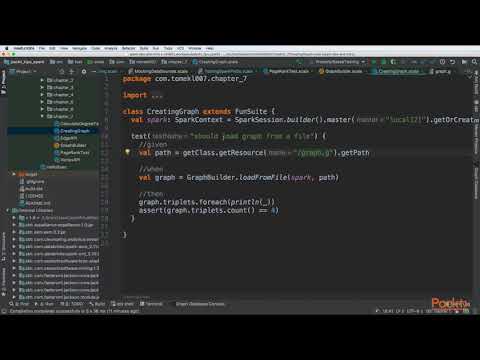Image resolution: width=480 pixels, height=360 pixels.
Task: Expand the chapter_3 folder
Action: (42, 87)
